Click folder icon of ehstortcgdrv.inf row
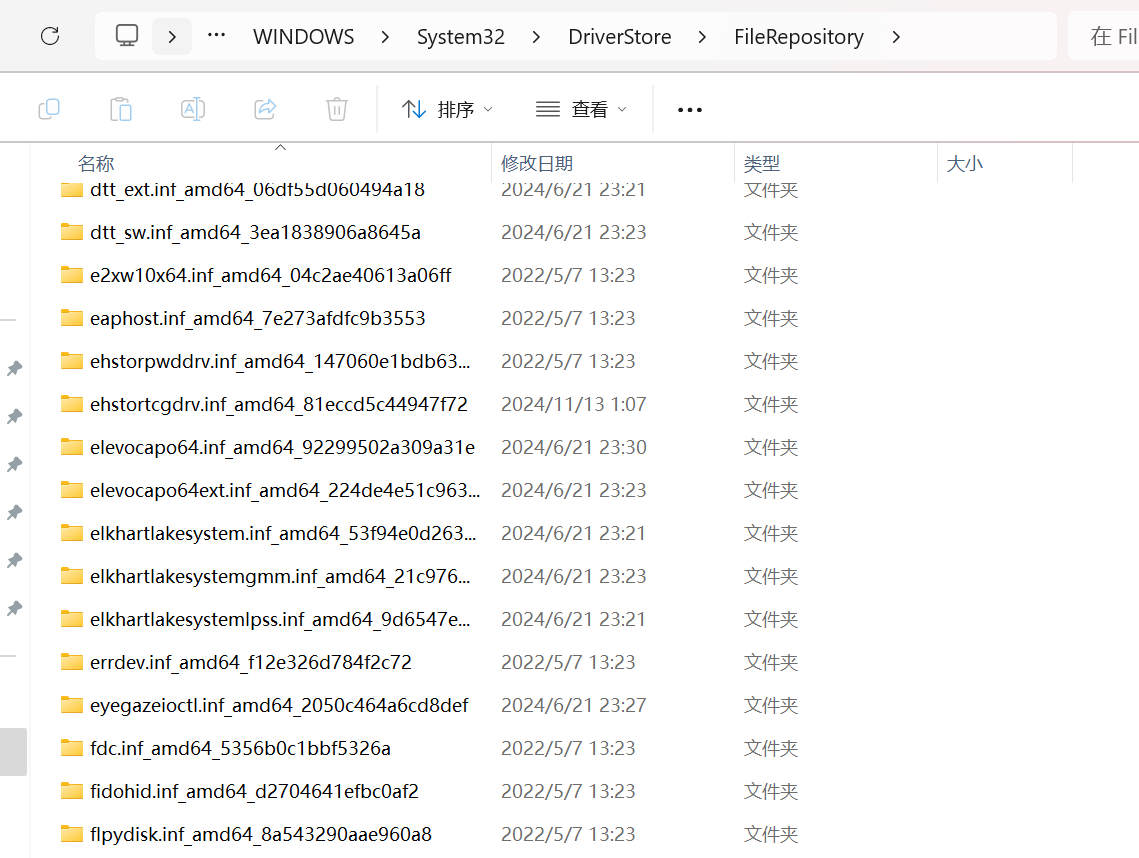Screen dimensions: 1139x858 coord(71,403)
